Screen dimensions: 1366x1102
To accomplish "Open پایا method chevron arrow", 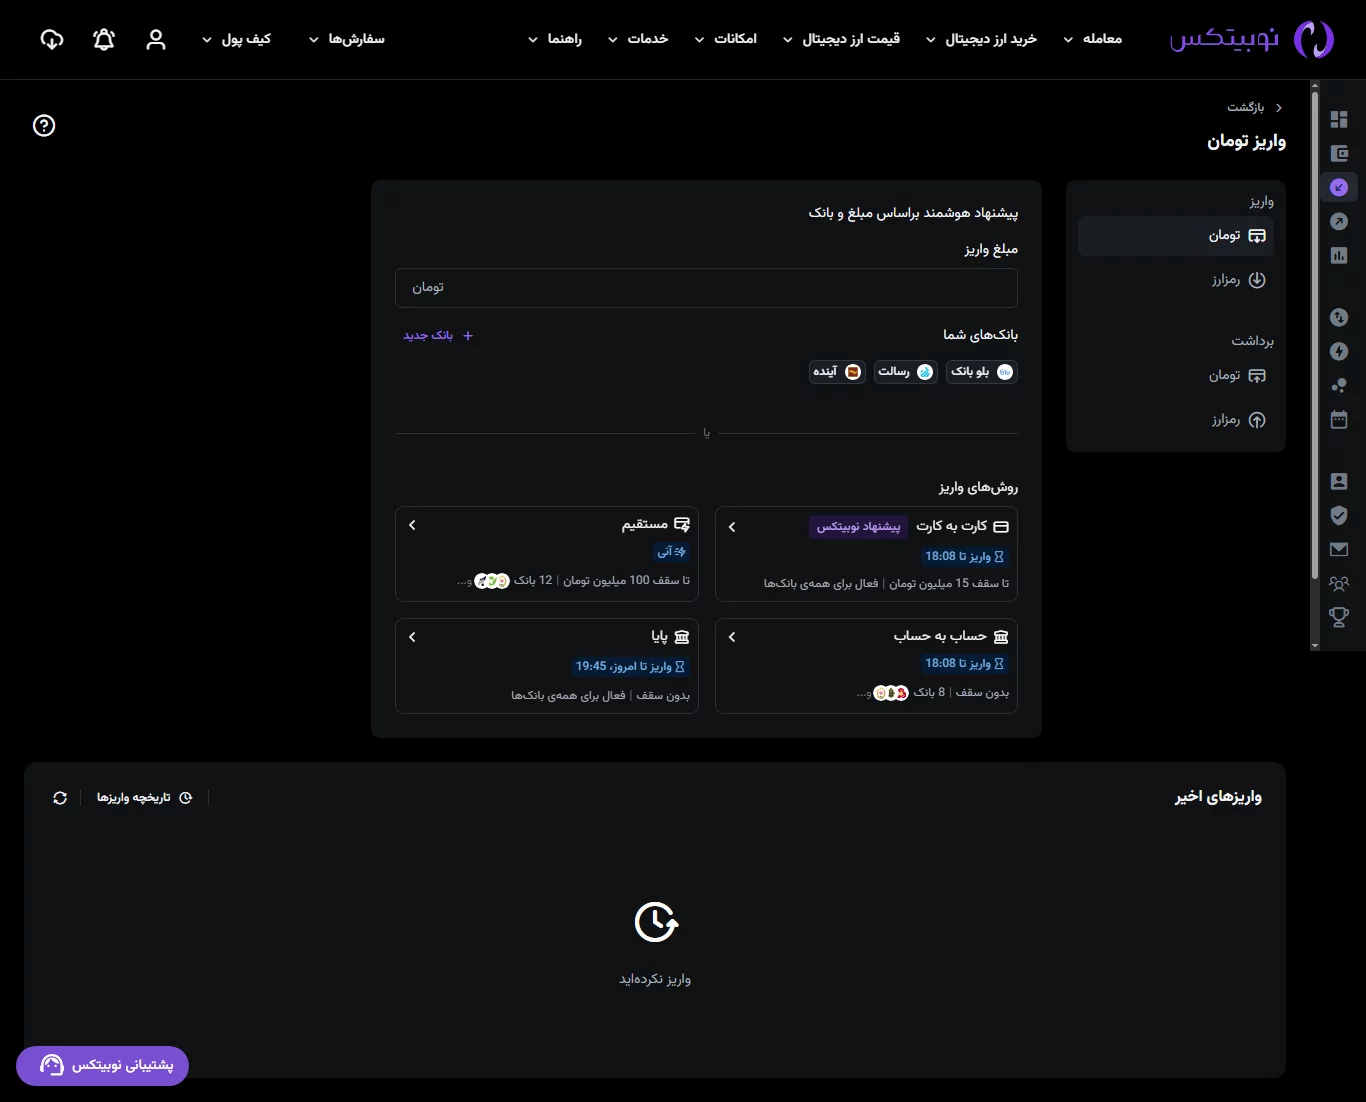I will [x=412, y=637].
